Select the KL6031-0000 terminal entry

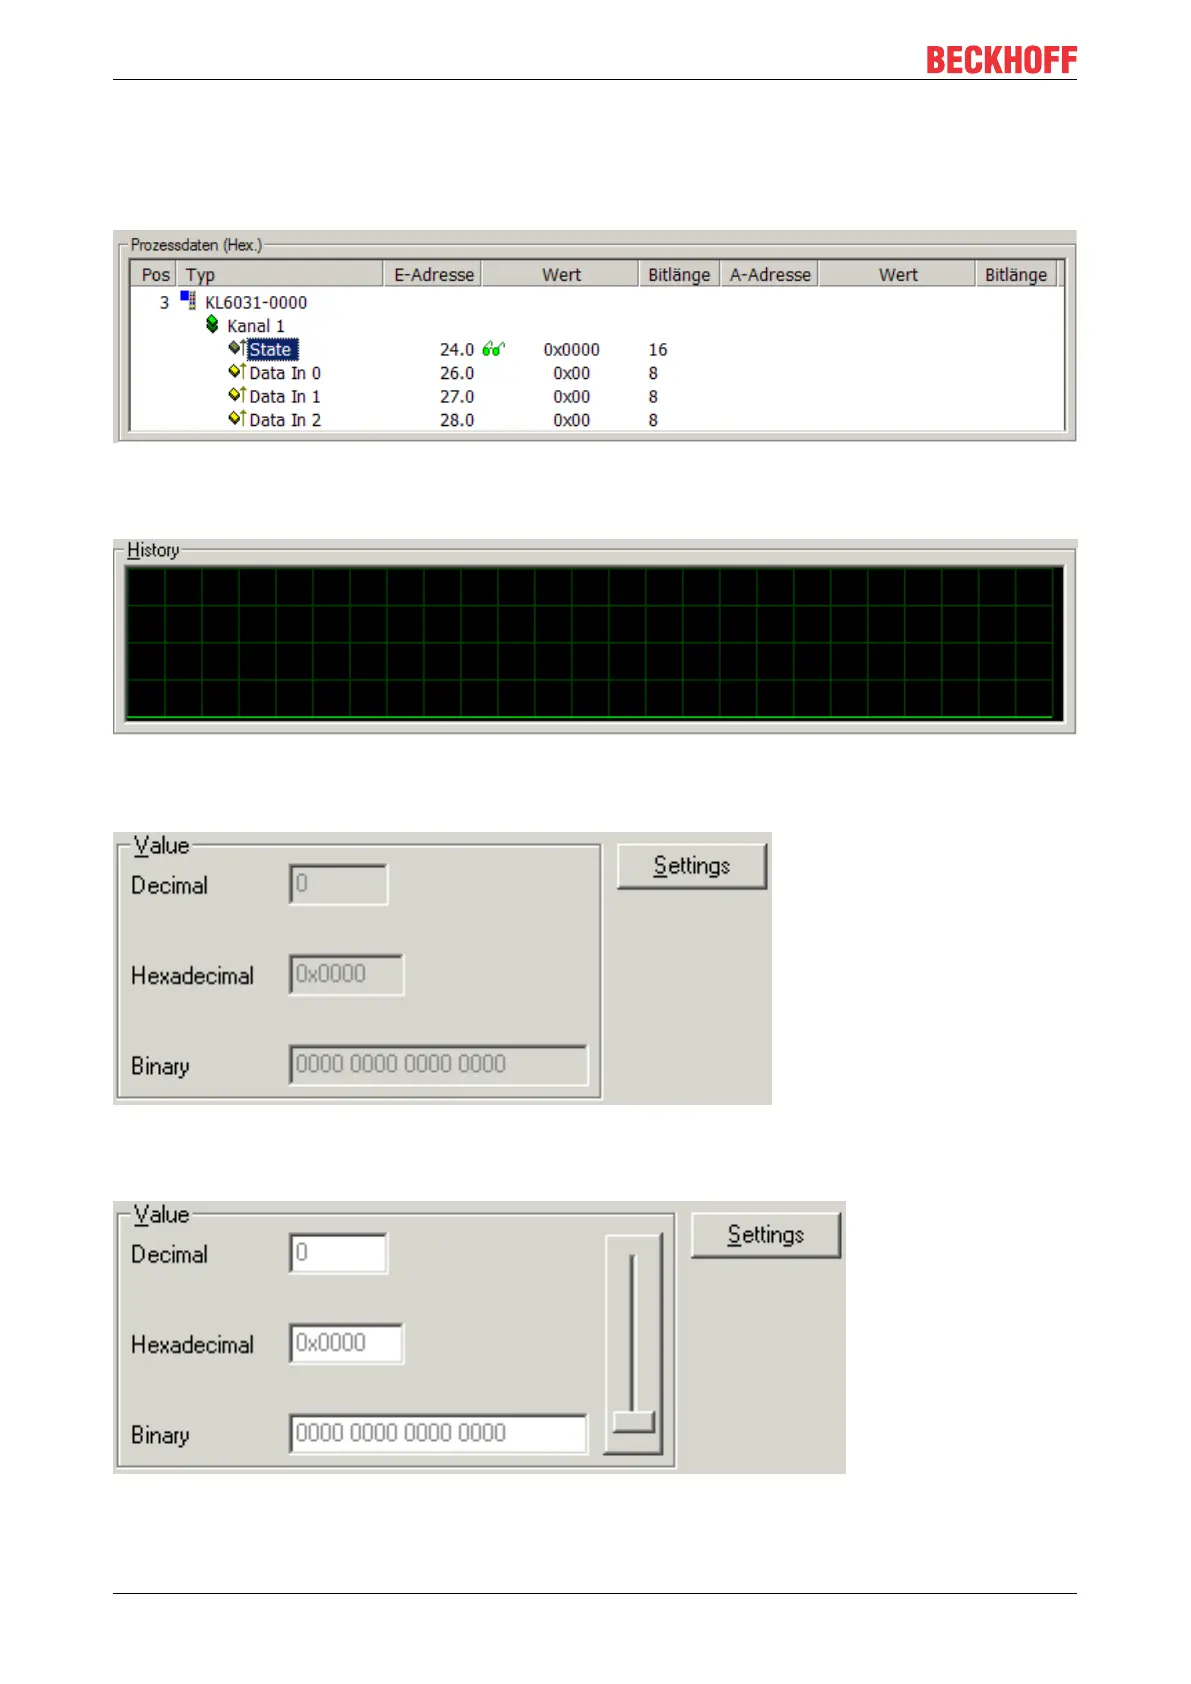(256, 302)
